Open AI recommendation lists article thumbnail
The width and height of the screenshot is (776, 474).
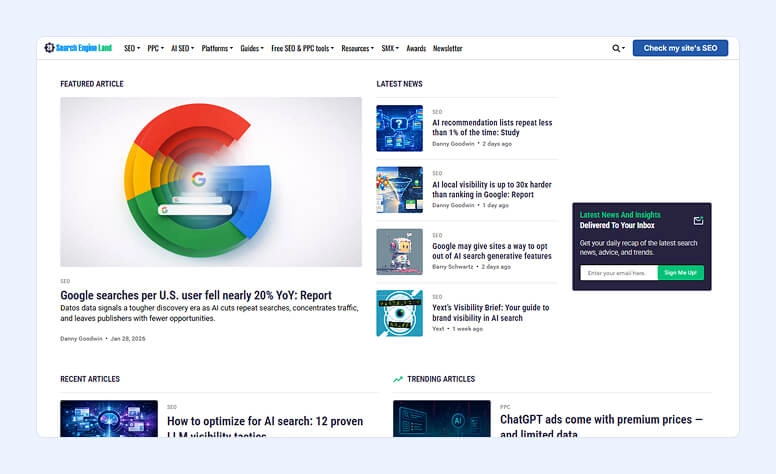(399, 128)
